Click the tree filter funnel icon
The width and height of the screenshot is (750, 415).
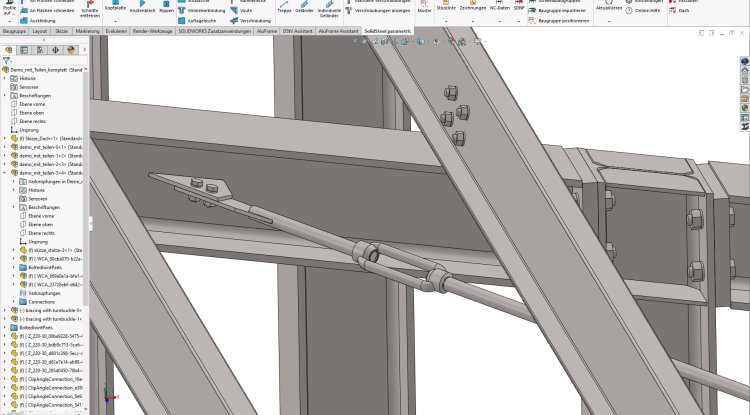pos(6,61)
